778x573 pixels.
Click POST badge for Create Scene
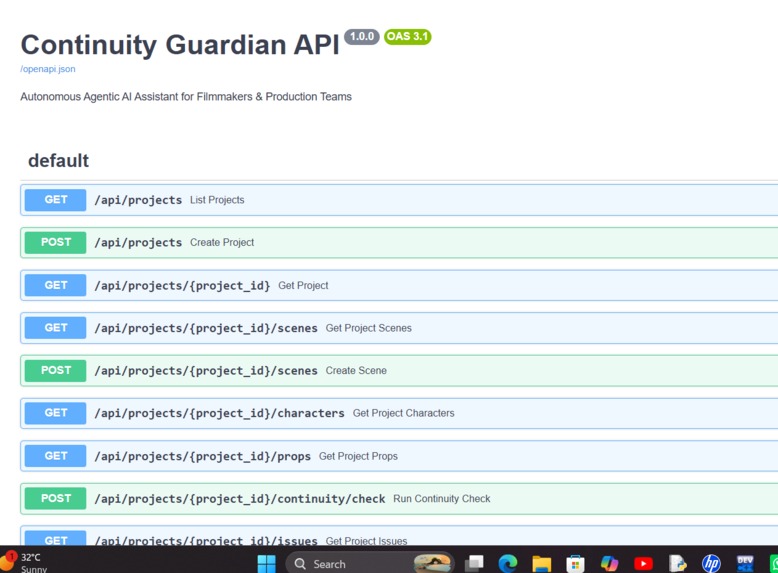(x=56, y=371)
